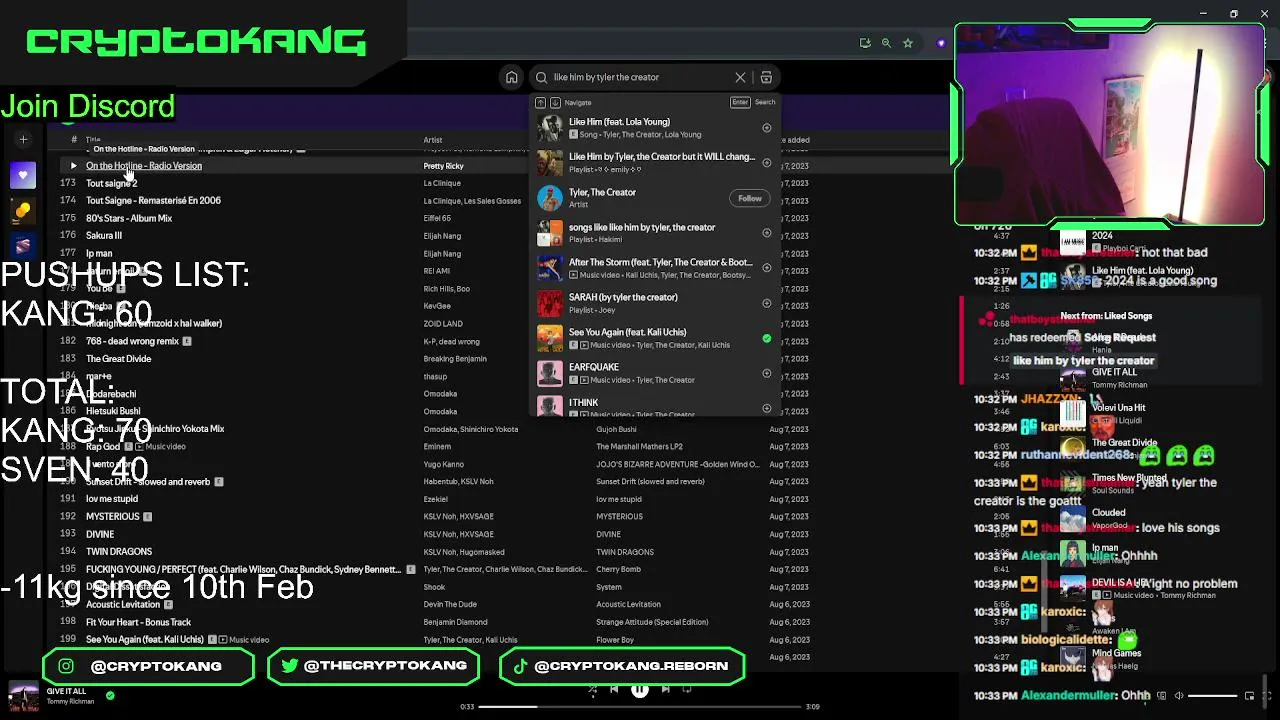Image resolution: width=1280 pixels, height=720 pixels.
Task: Skip to previous track
Action: (614, 688)
